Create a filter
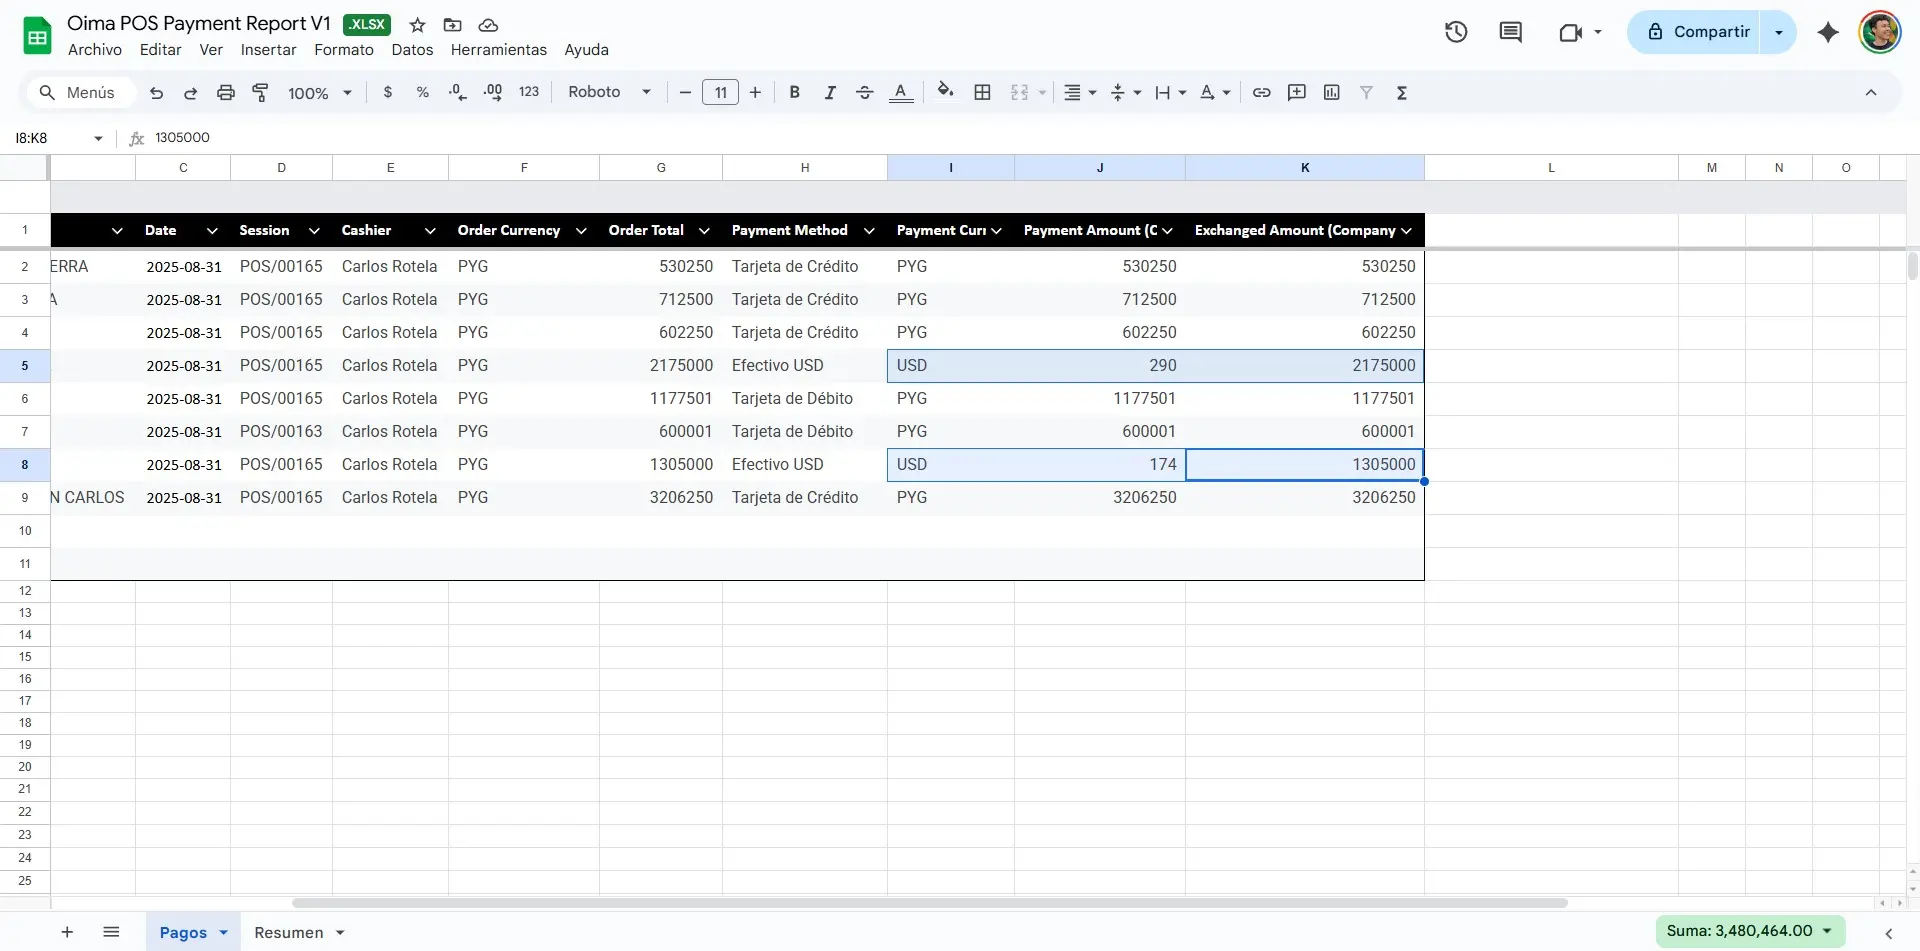 coord(1366,92)
